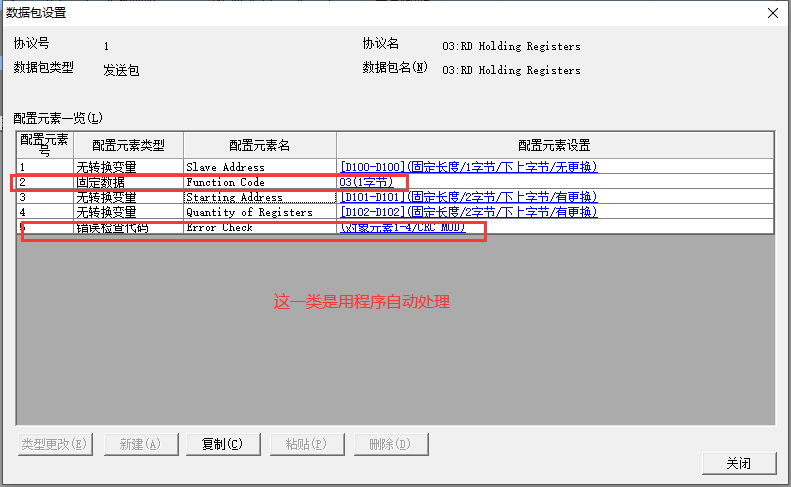Select the Function Code element name cell
Image resolution: width=791 pixels, height=487 pixels.
[x=225, y=182]
